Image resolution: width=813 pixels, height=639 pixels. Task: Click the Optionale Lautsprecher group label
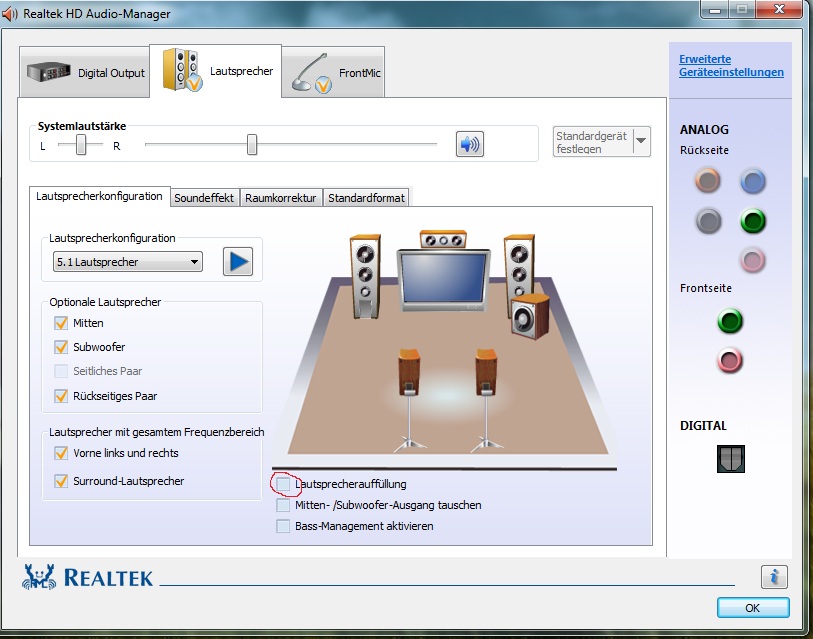pos(105,302)
